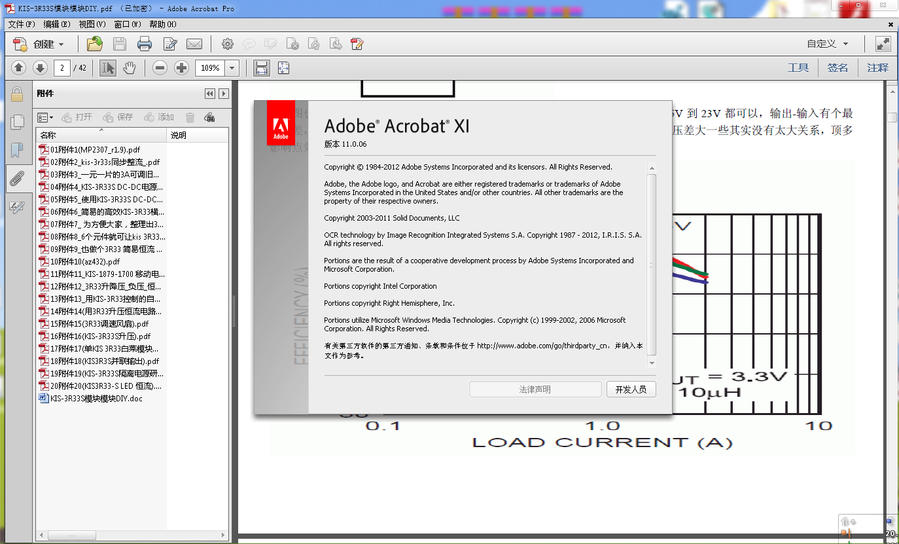Open the Attachments paperclip panel icon
This screenshot has width=899, height=544.
17,179
